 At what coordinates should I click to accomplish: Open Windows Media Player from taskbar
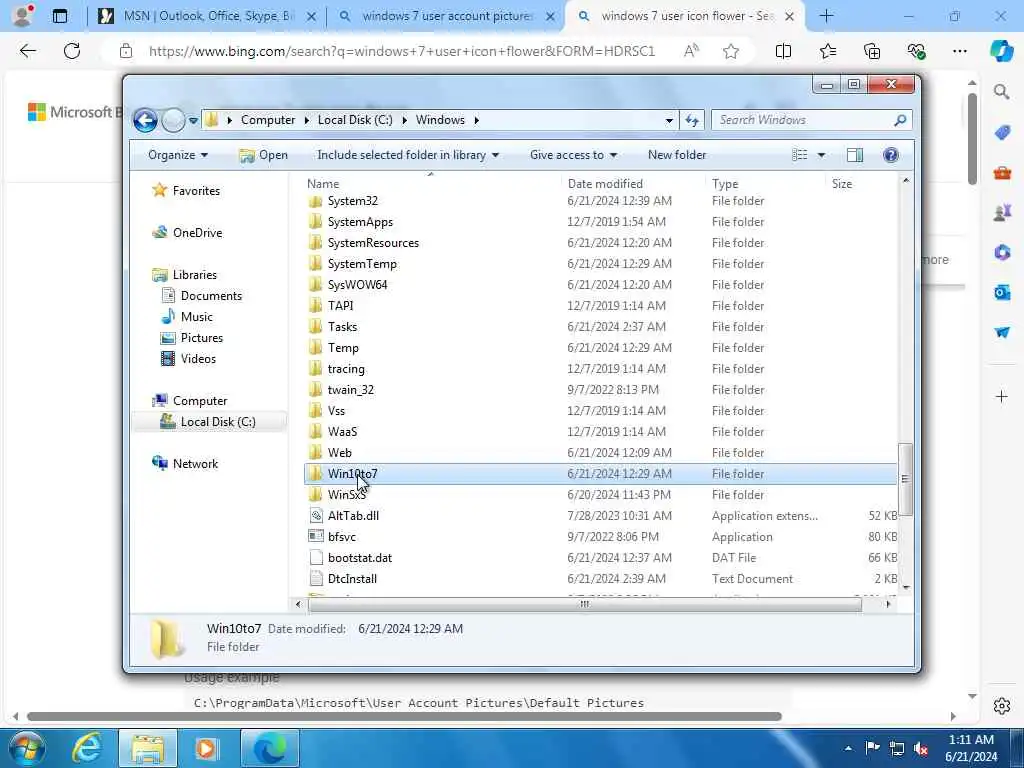tap(207, 748)
